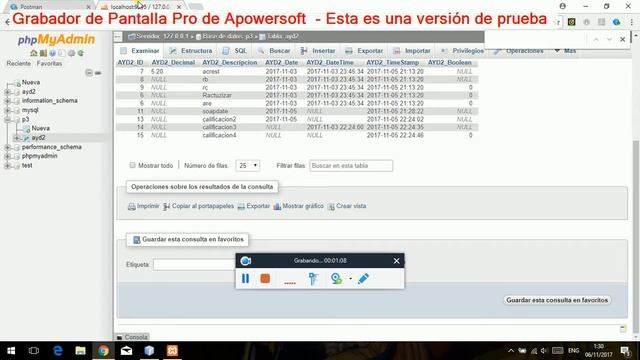Open Task View on taskbar
Screen dimensions: 640x360
(x=34, y=351)
